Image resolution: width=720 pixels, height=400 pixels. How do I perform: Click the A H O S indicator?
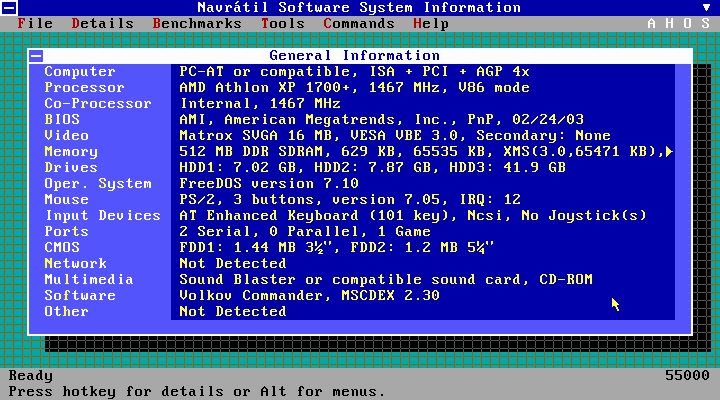coord(681,23)
